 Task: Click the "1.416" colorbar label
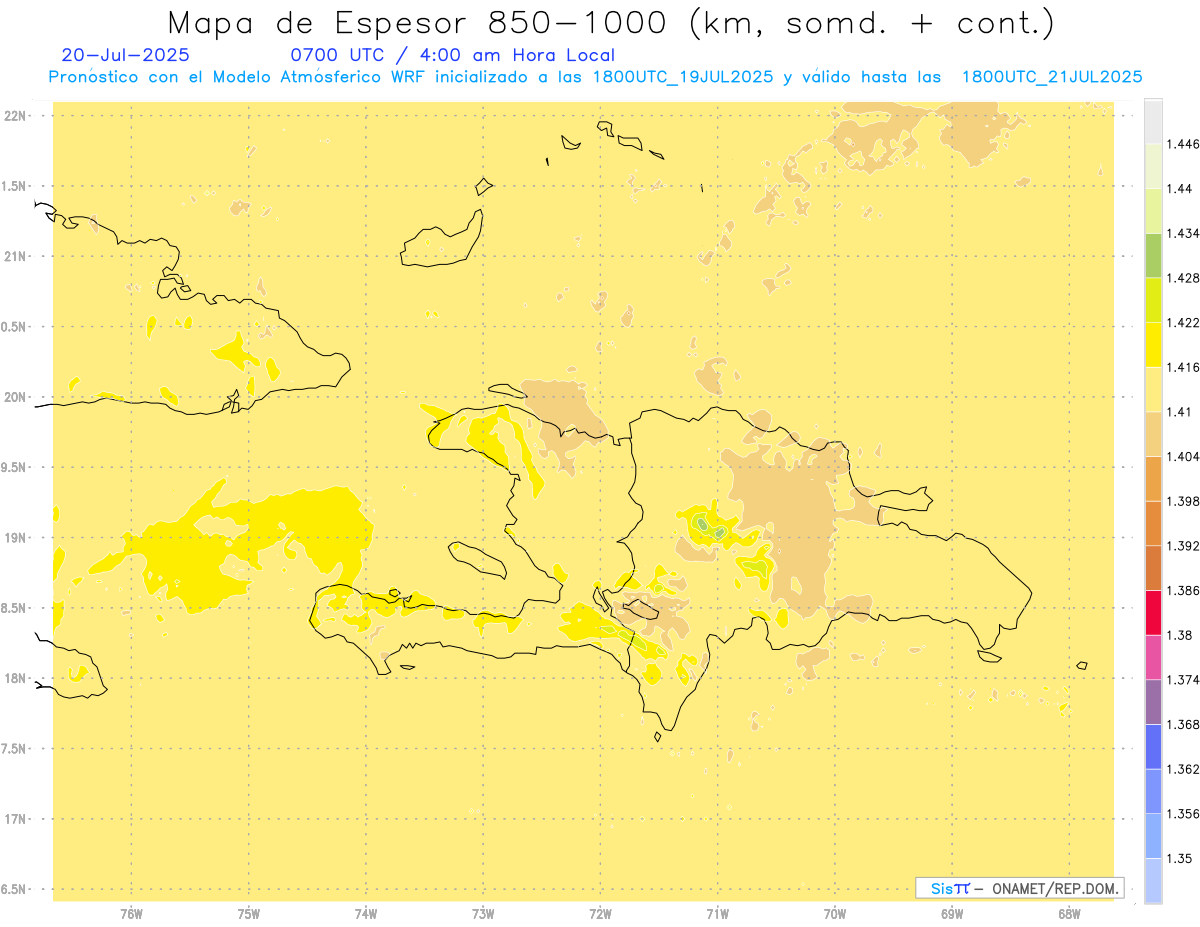[x=1182, y=367]
